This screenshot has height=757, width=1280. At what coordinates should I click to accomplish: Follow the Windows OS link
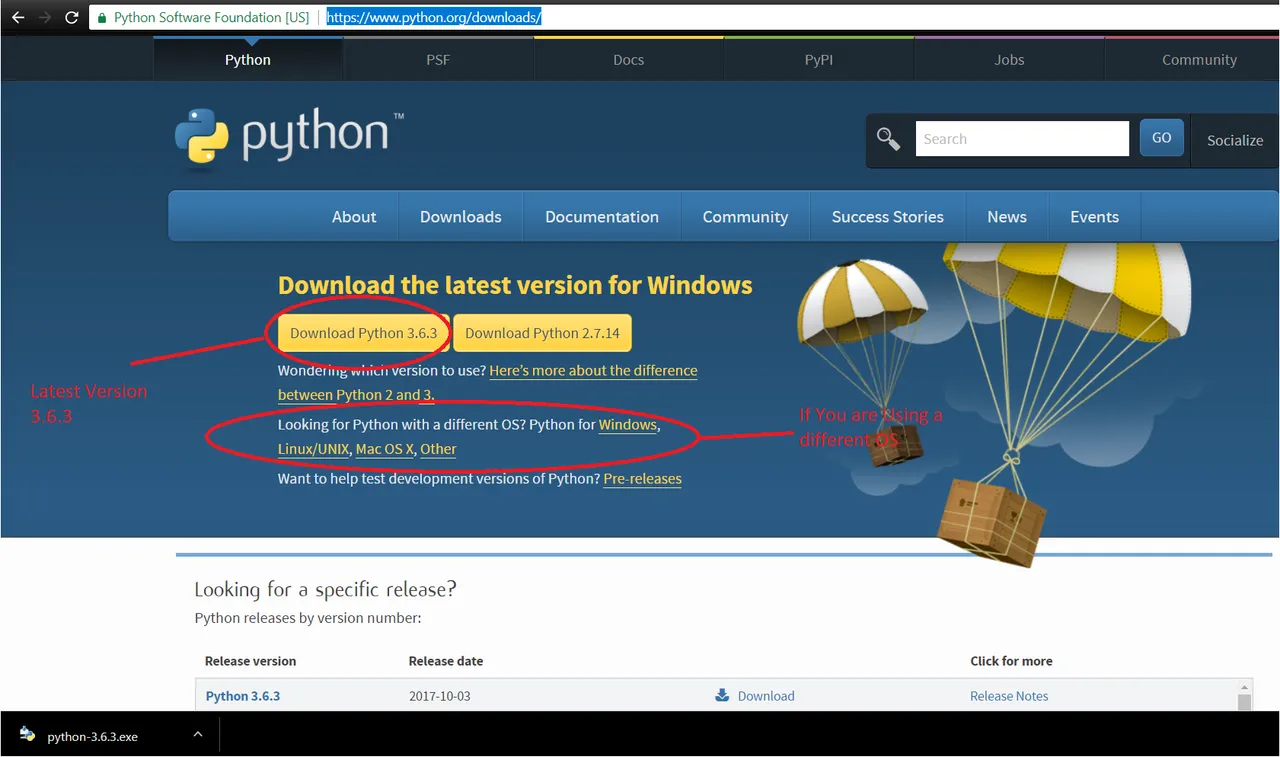(628, 424)
